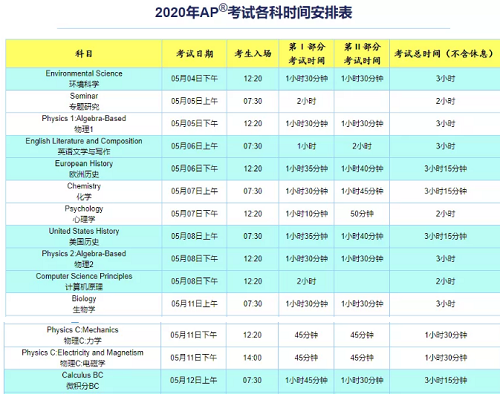Select the 科目 column header
This screenshot has width=500, height=394.
click(84, 54)
